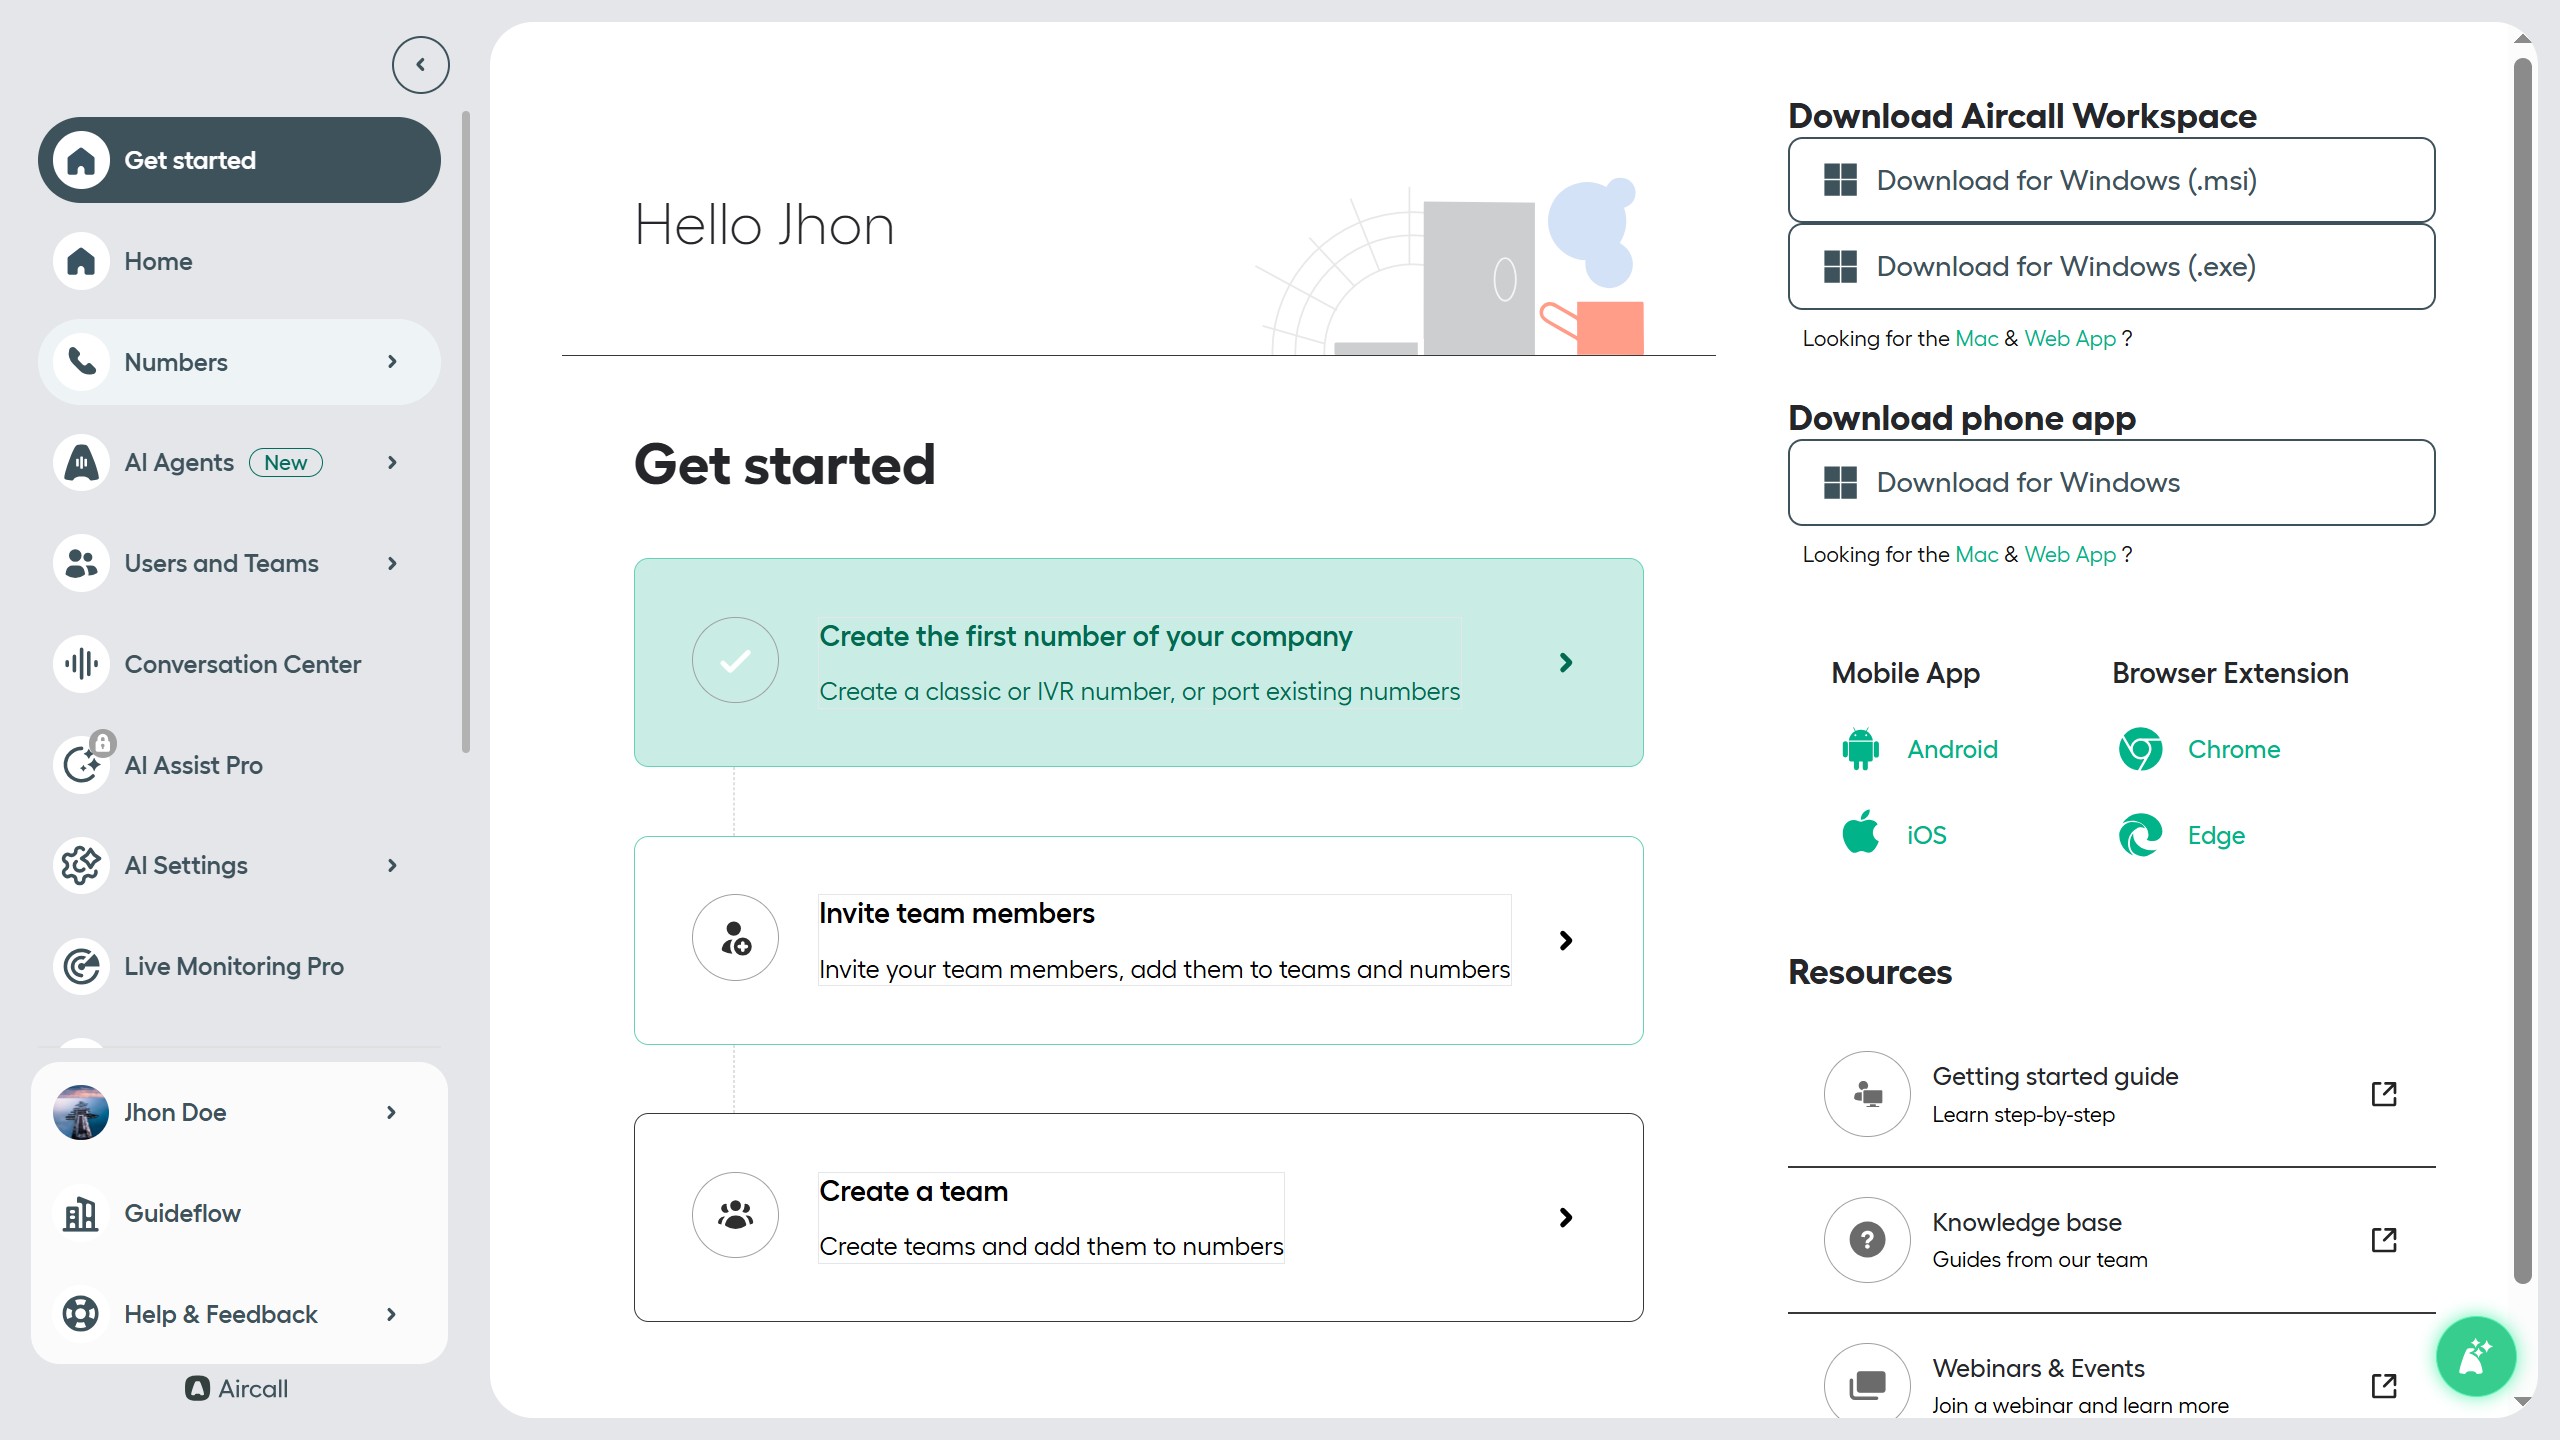Click the Numbers phone icon
Viewport: 2560px width, 1440px height.
(81, 362)
